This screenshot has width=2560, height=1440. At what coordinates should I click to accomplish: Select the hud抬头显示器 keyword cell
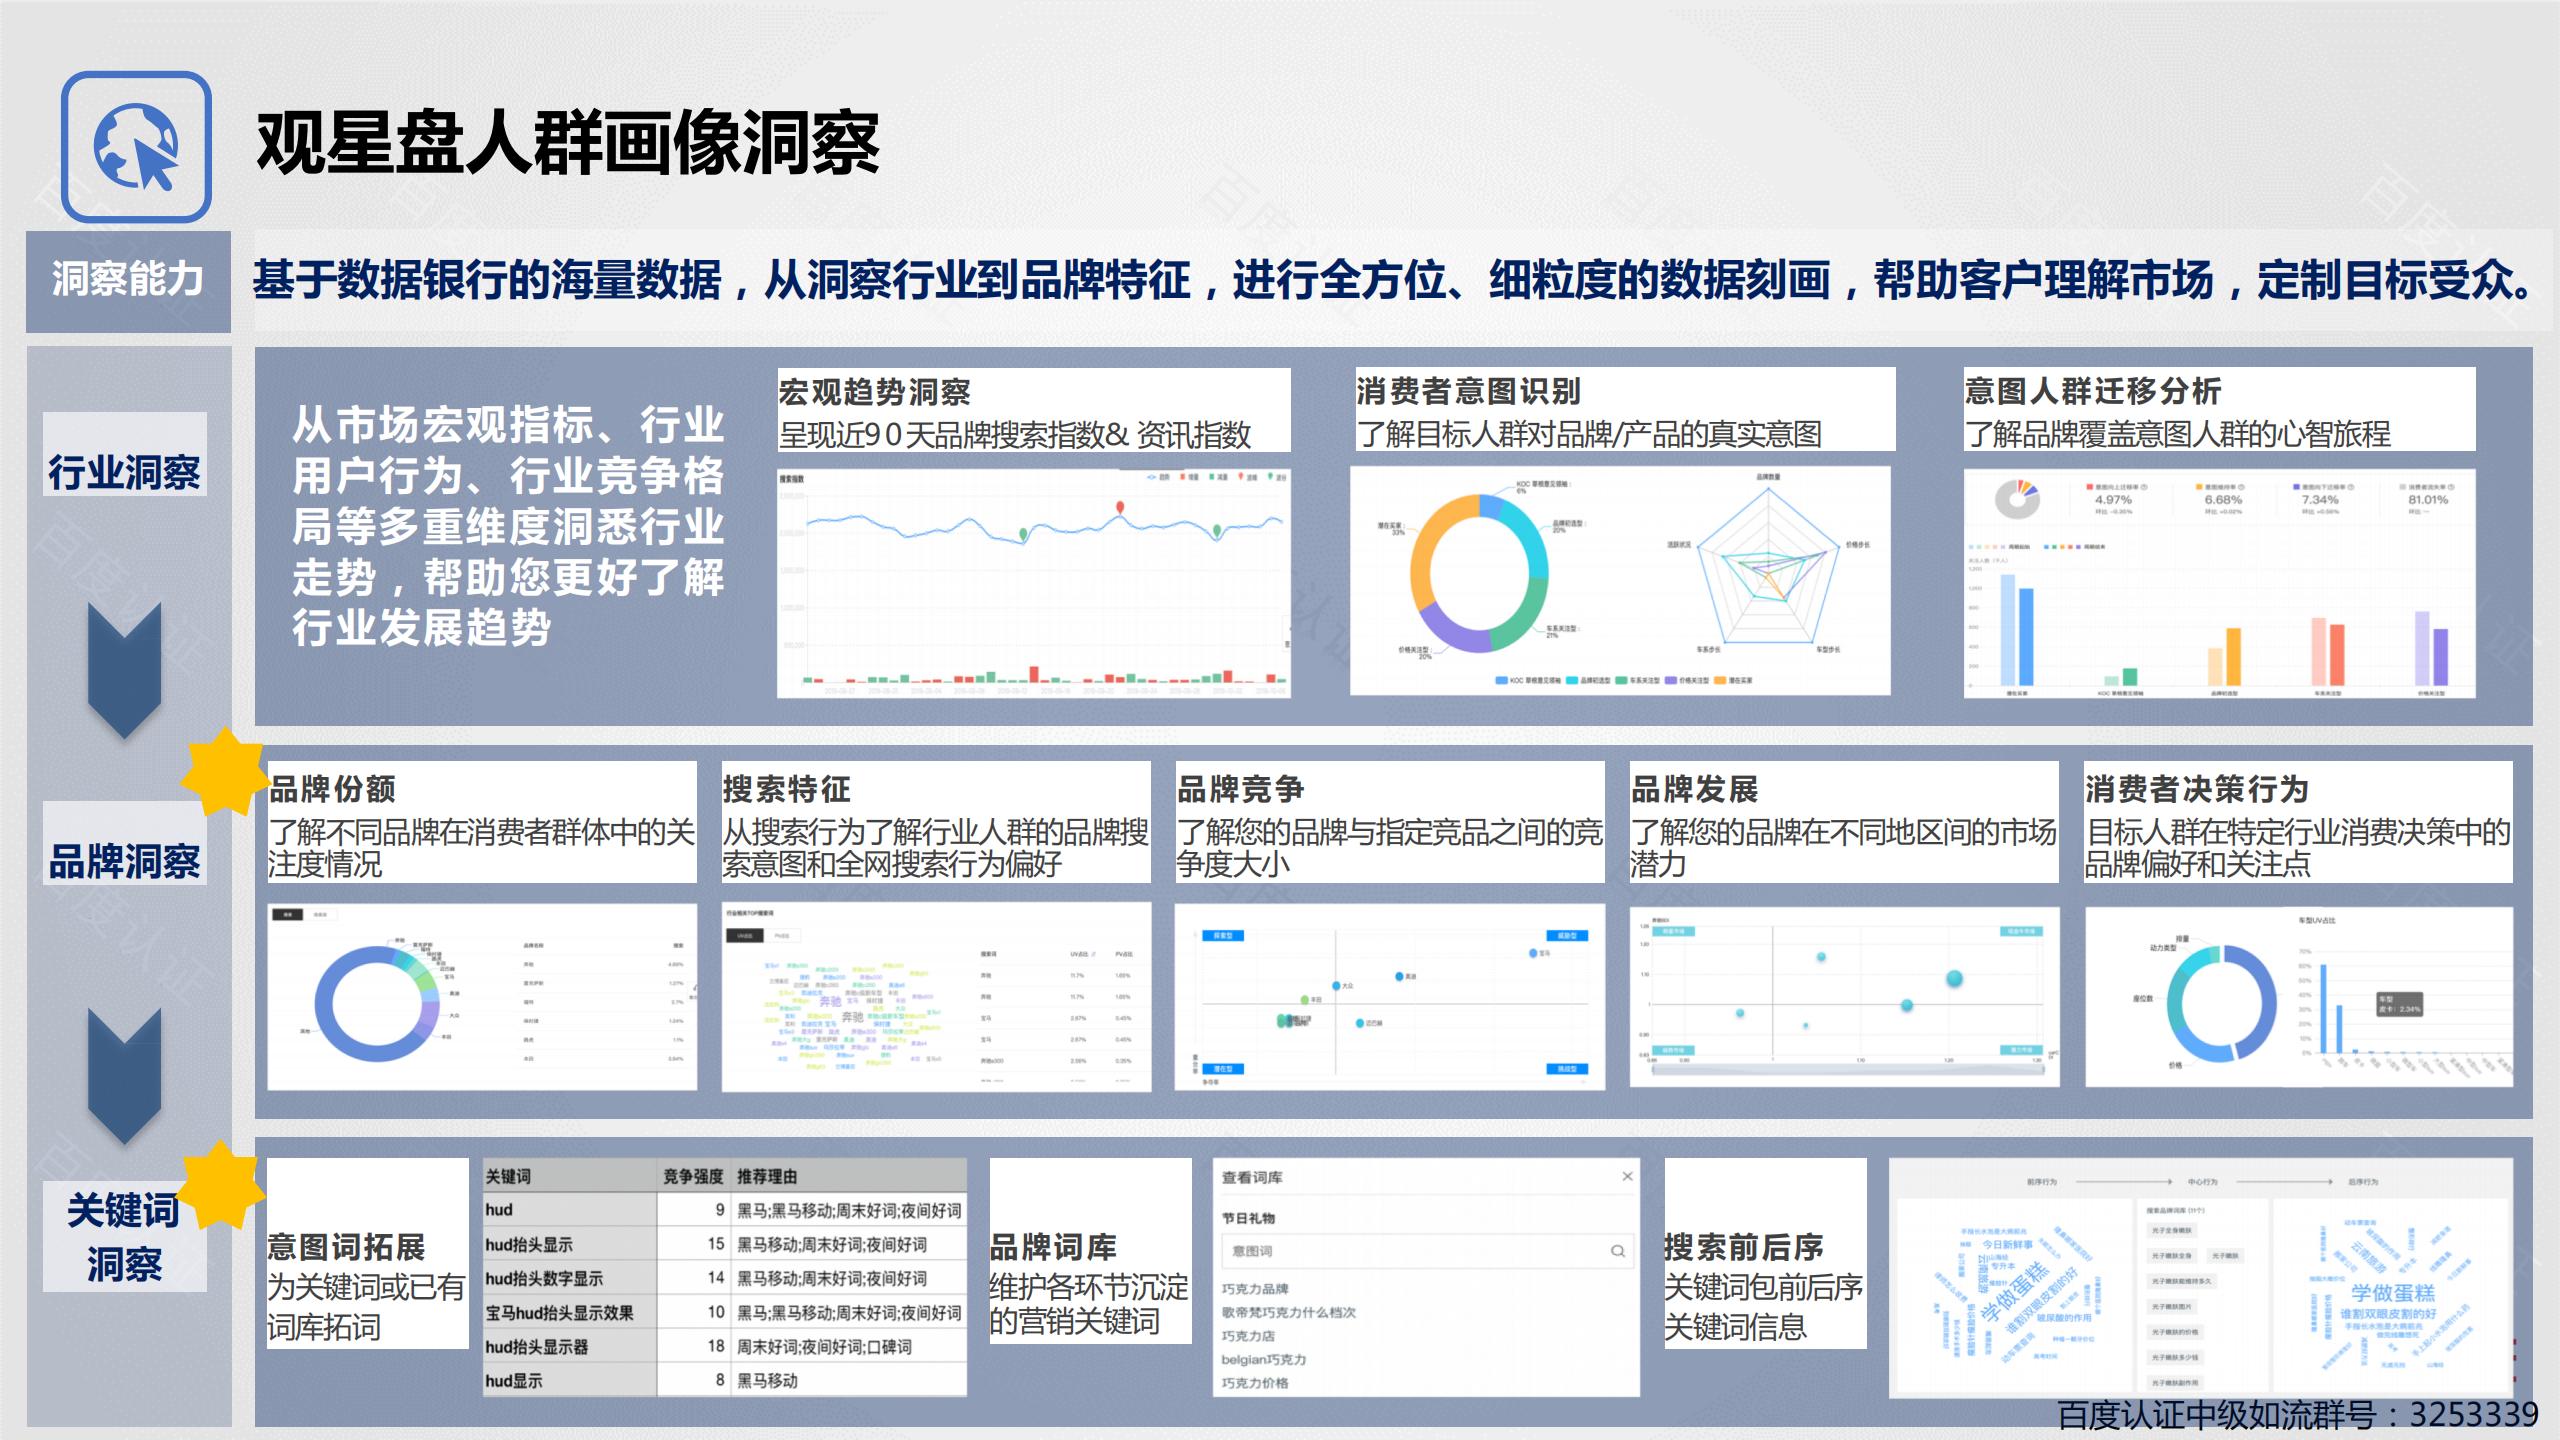(569, 1347)
